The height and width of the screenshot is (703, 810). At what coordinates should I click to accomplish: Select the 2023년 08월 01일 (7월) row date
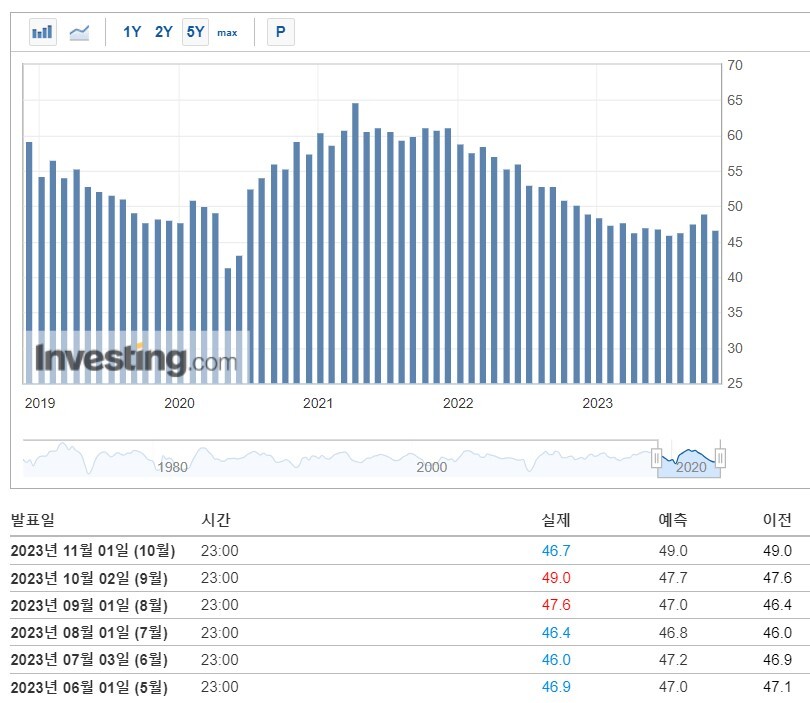pyautogui.click(x=89, y=633)
